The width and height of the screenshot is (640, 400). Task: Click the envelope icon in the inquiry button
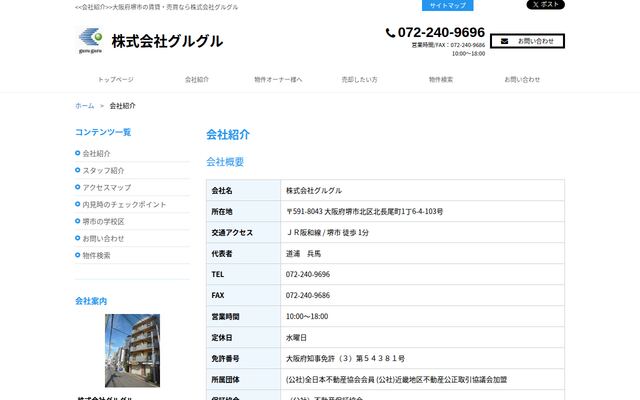(x=504, y=41)
